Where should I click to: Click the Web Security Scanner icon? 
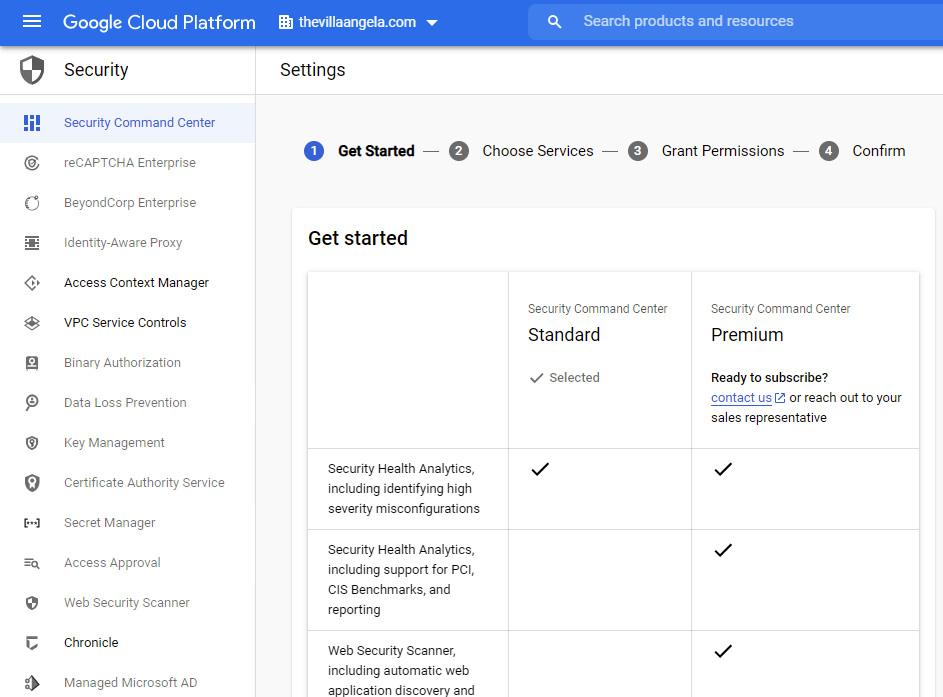(32, 603)
